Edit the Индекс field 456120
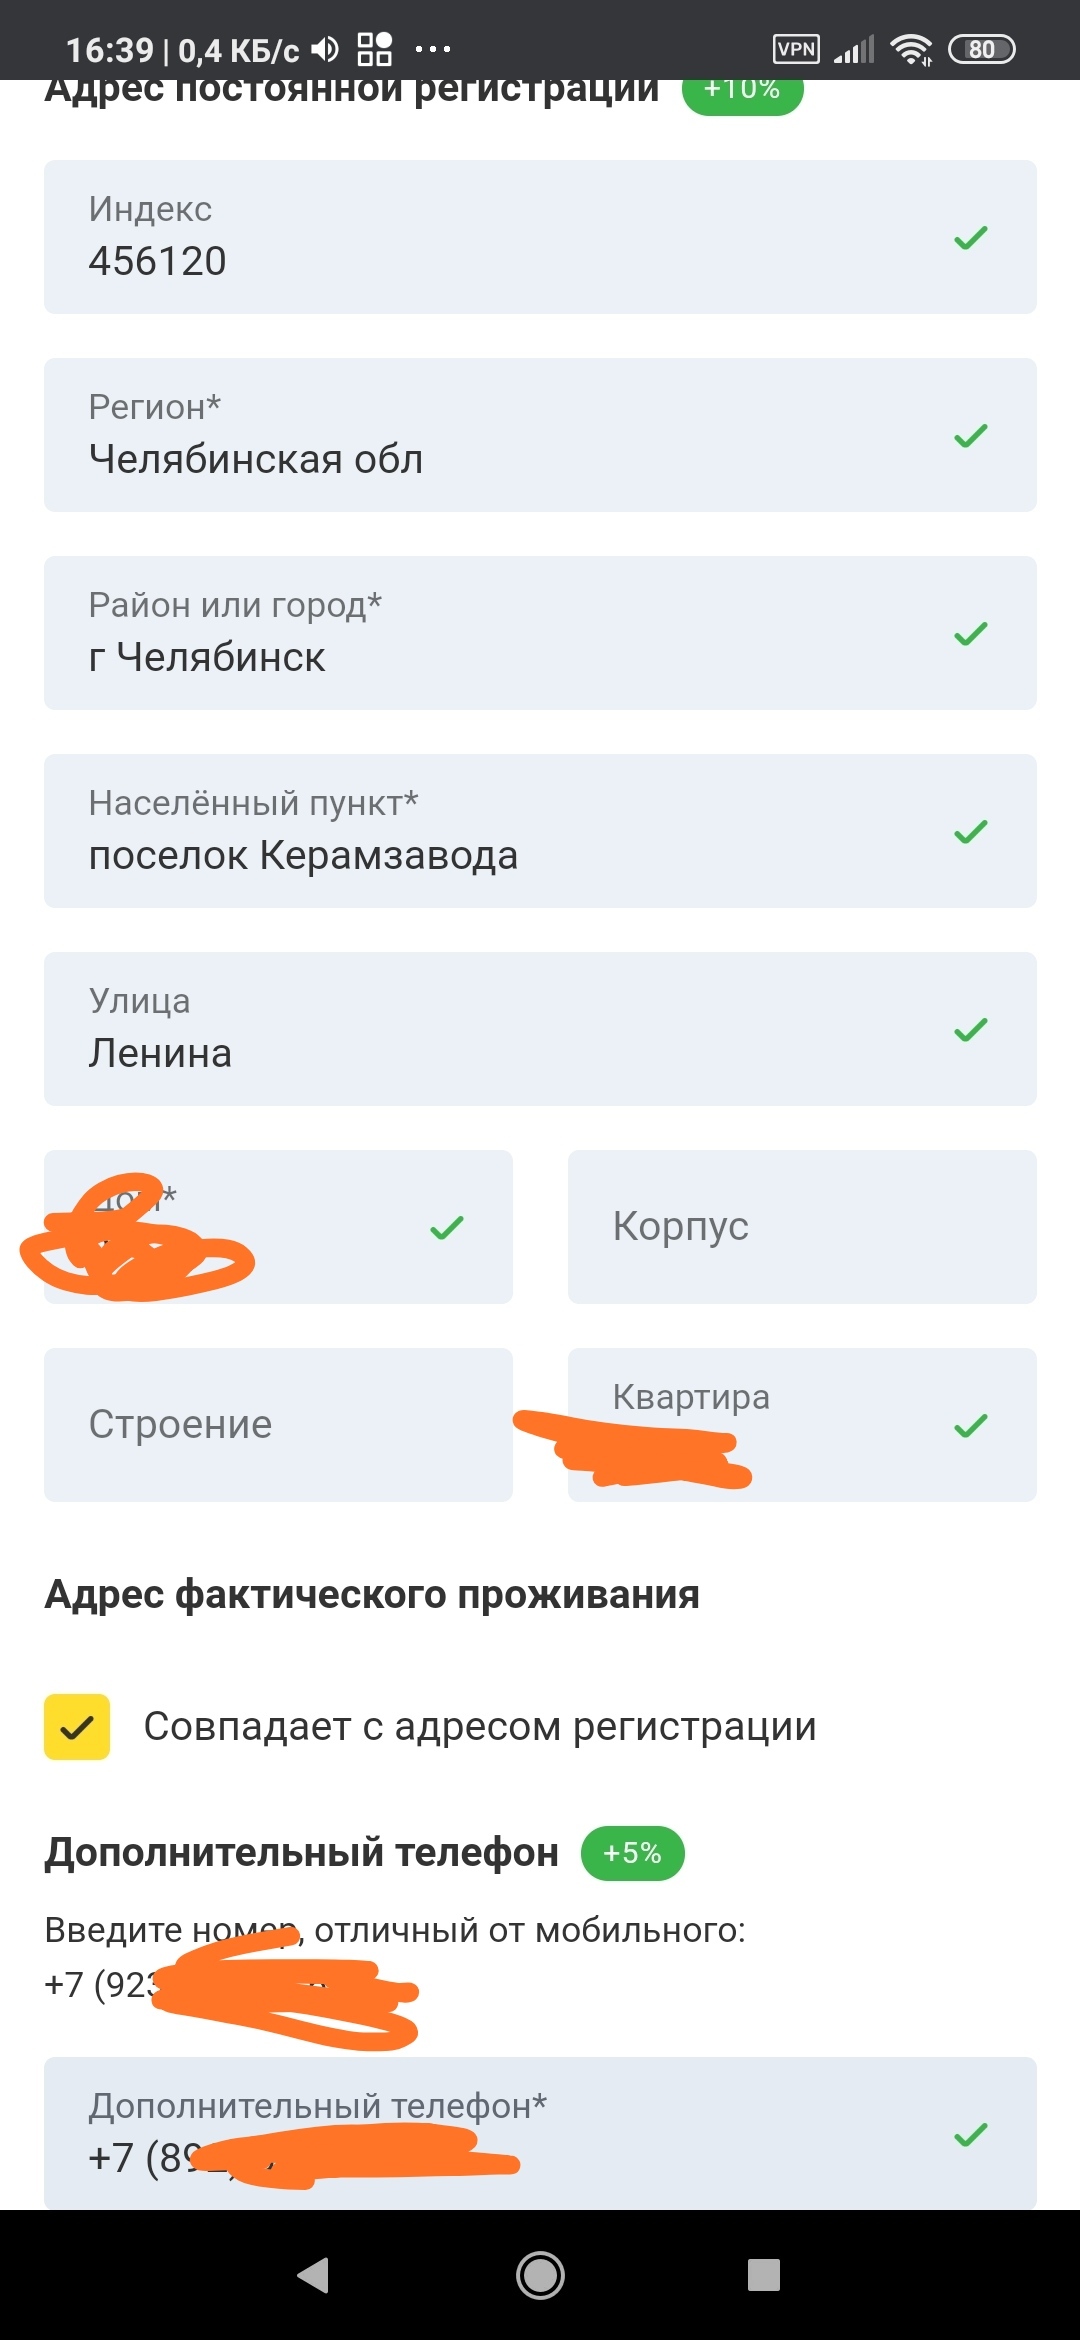Screen dimensions: 1080x2340 tap(500, 238)
